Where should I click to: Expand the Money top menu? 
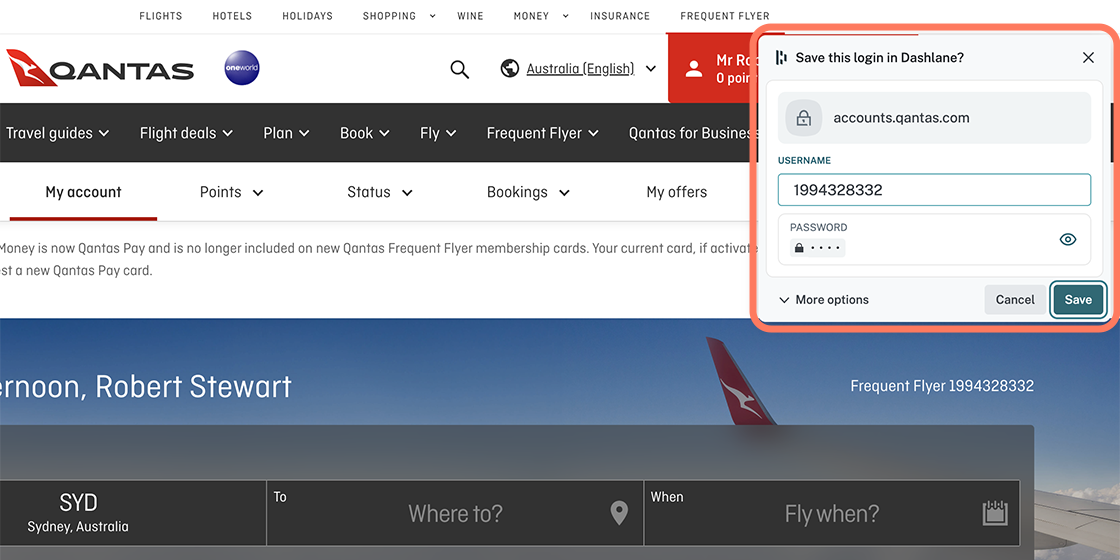pos(541,16)
